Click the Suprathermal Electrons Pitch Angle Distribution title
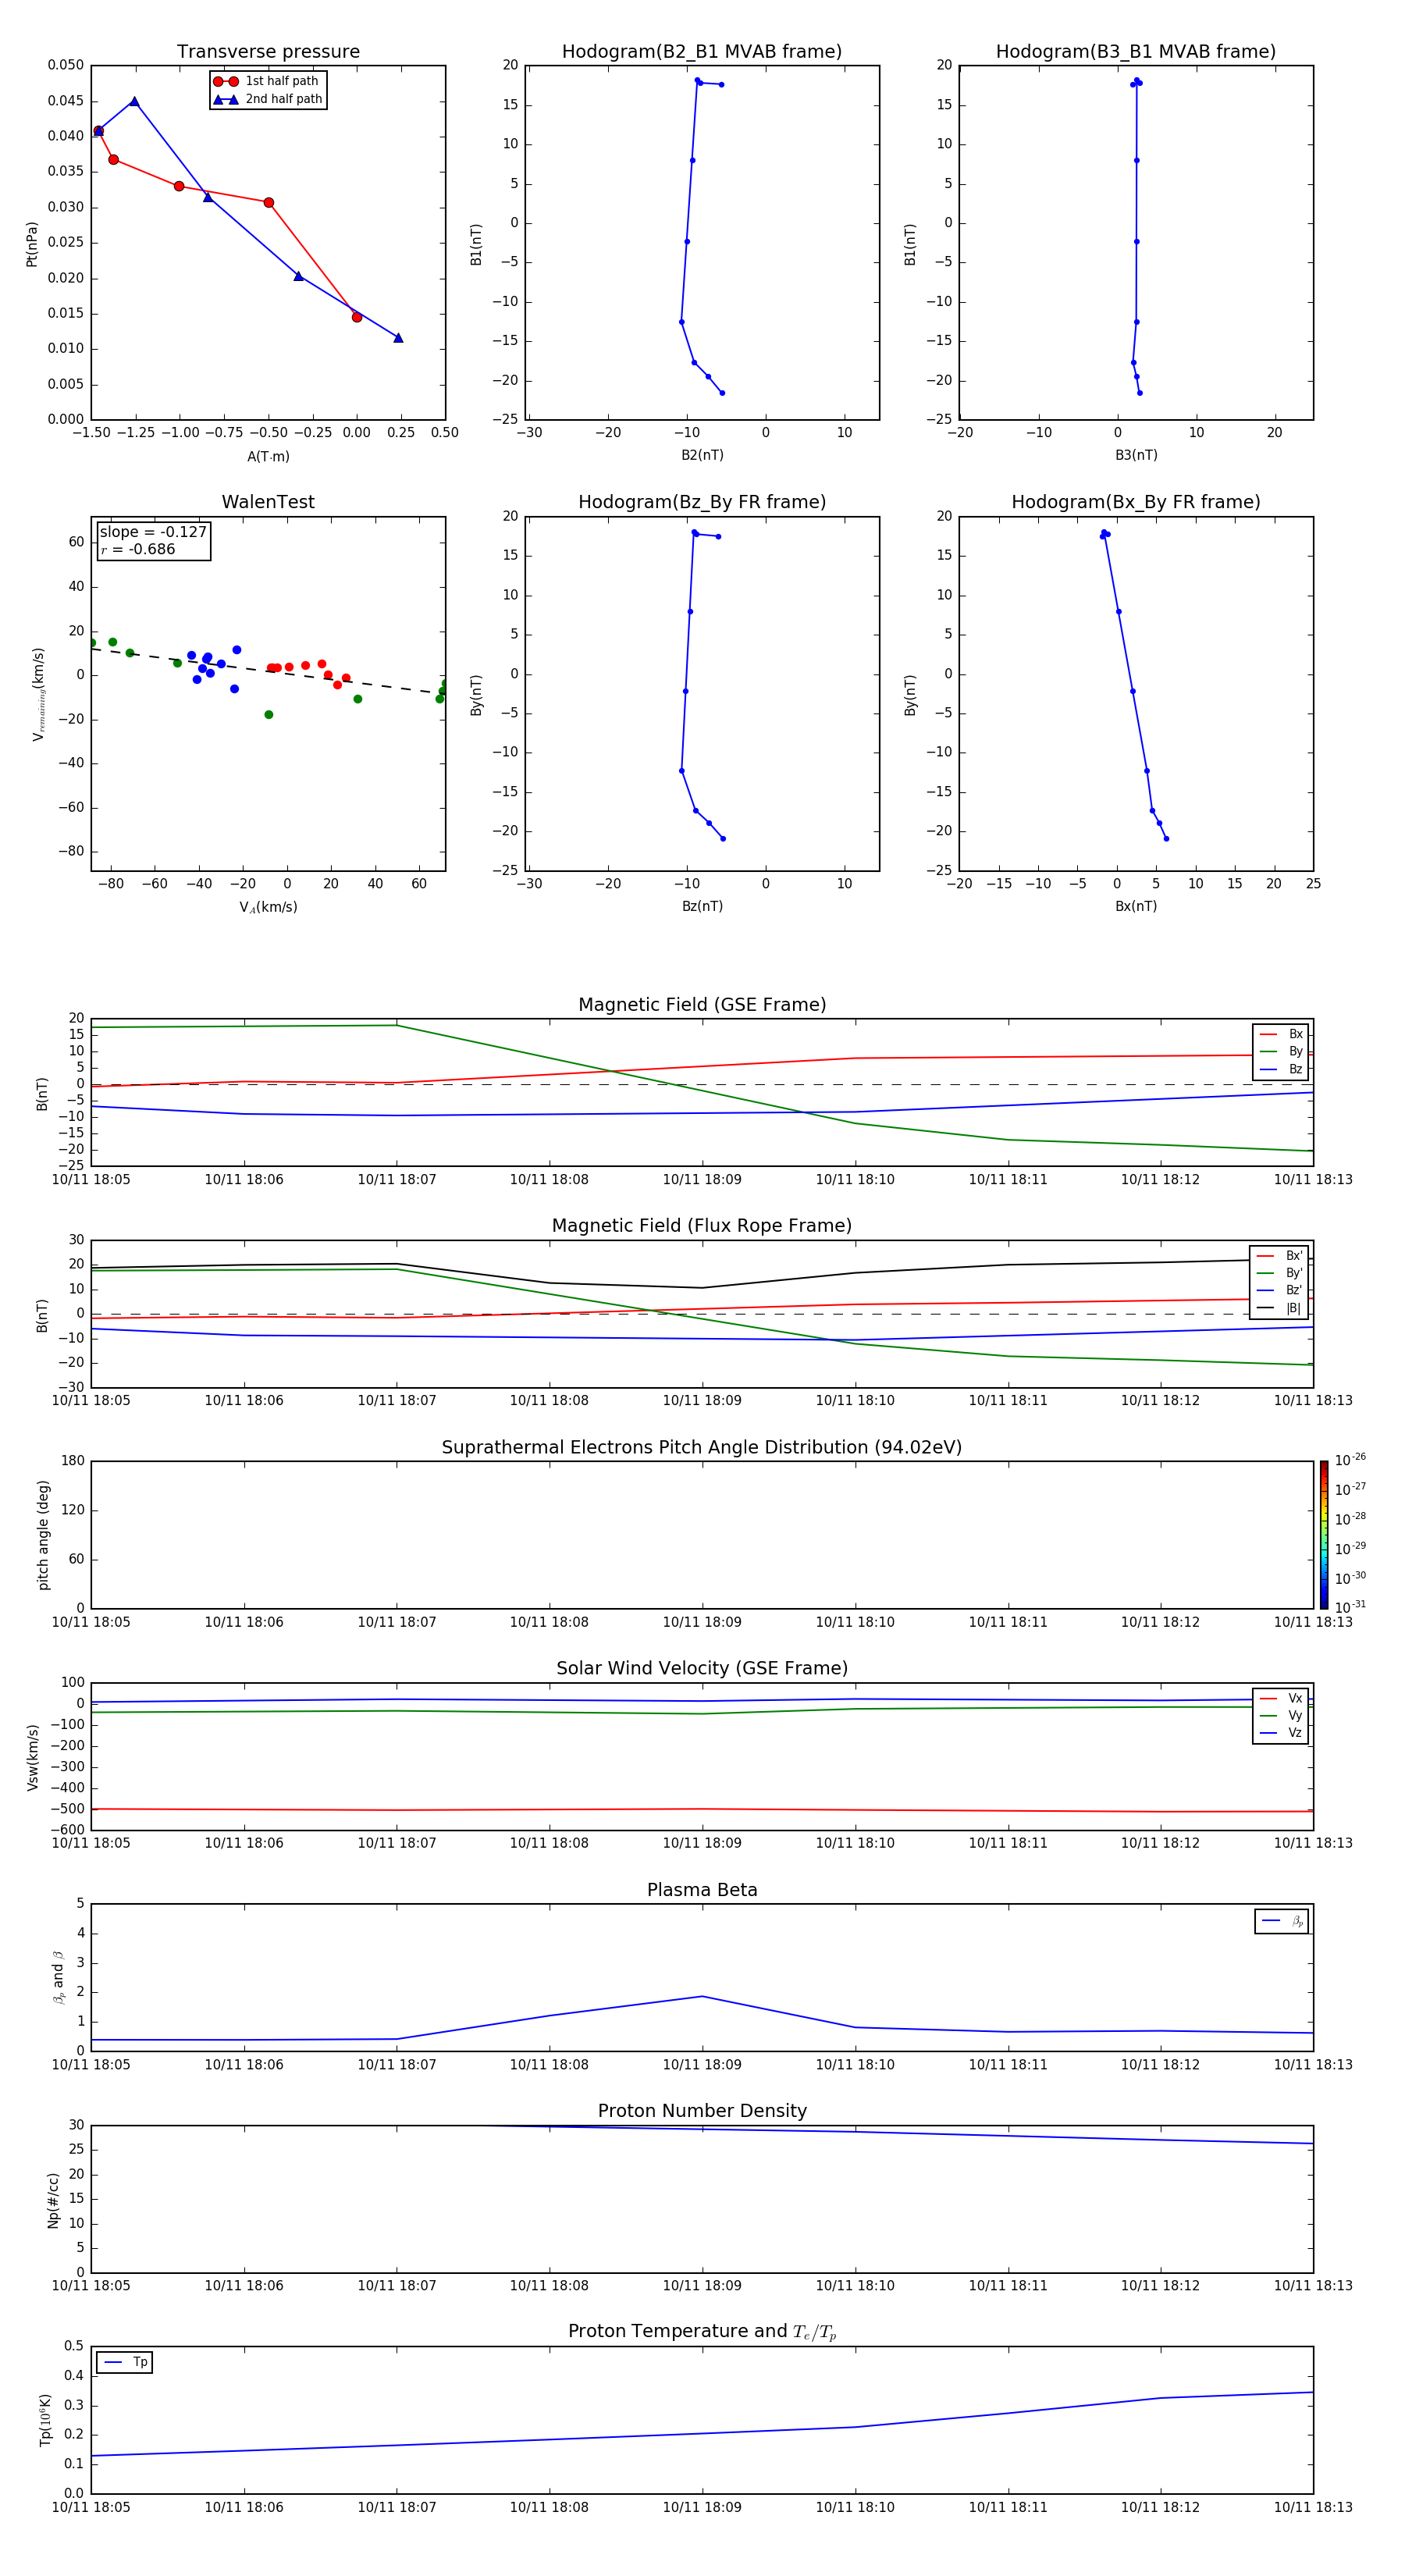This screenshot has width=1405, height=2576. [702, 1448]
